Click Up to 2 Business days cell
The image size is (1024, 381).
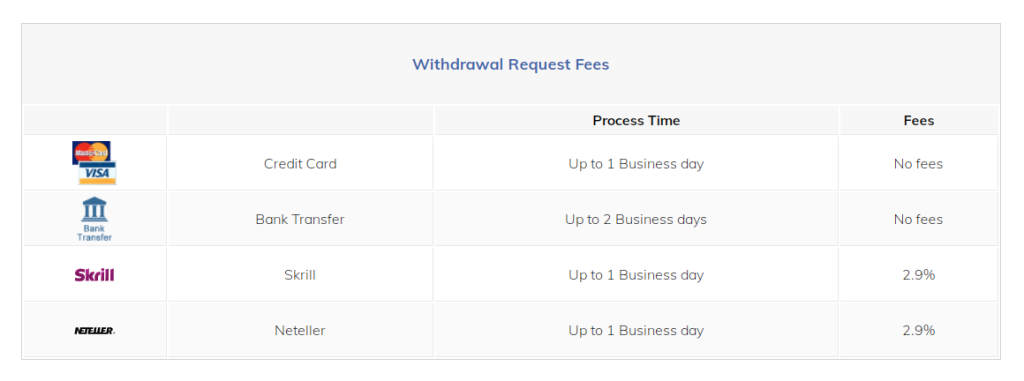coord(636,220)
